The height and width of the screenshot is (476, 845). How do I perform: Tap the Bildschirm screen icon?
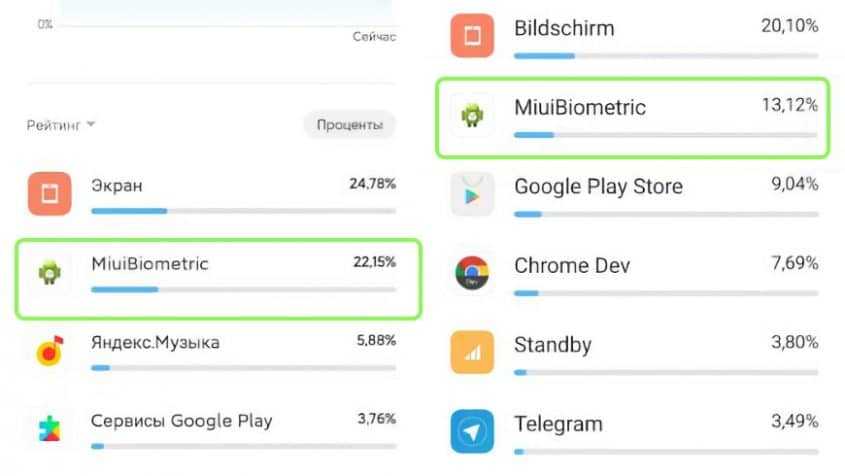[x=472, y=36]
